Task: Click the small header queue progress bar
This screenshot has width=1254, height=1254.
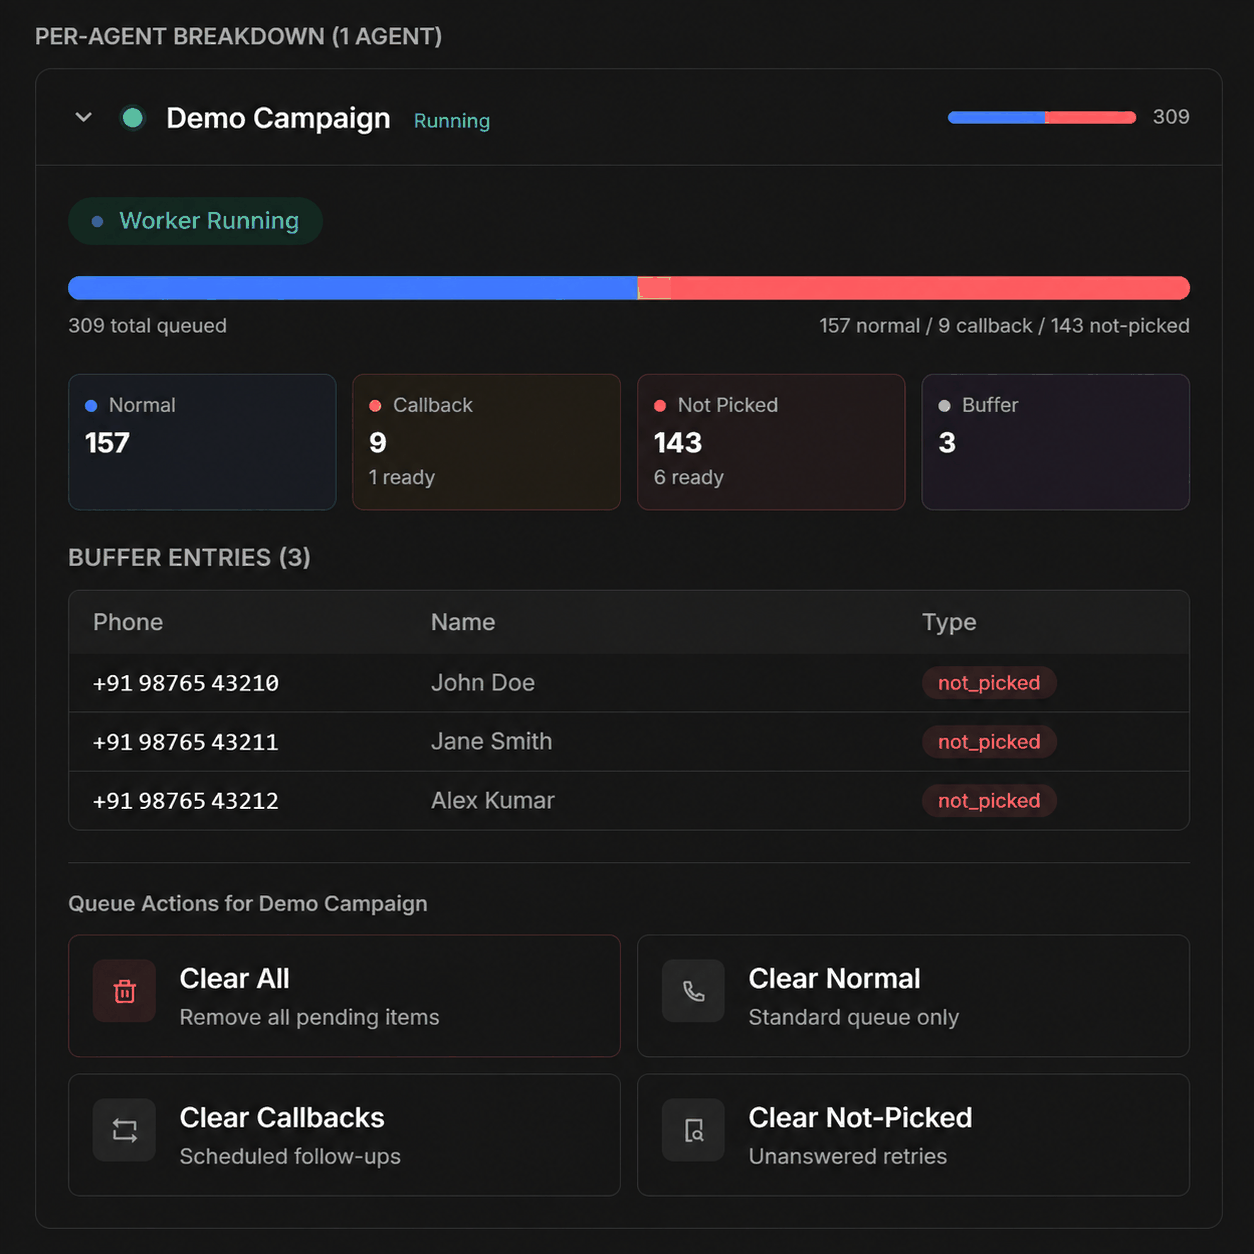Action: [x=1042, y=117]
